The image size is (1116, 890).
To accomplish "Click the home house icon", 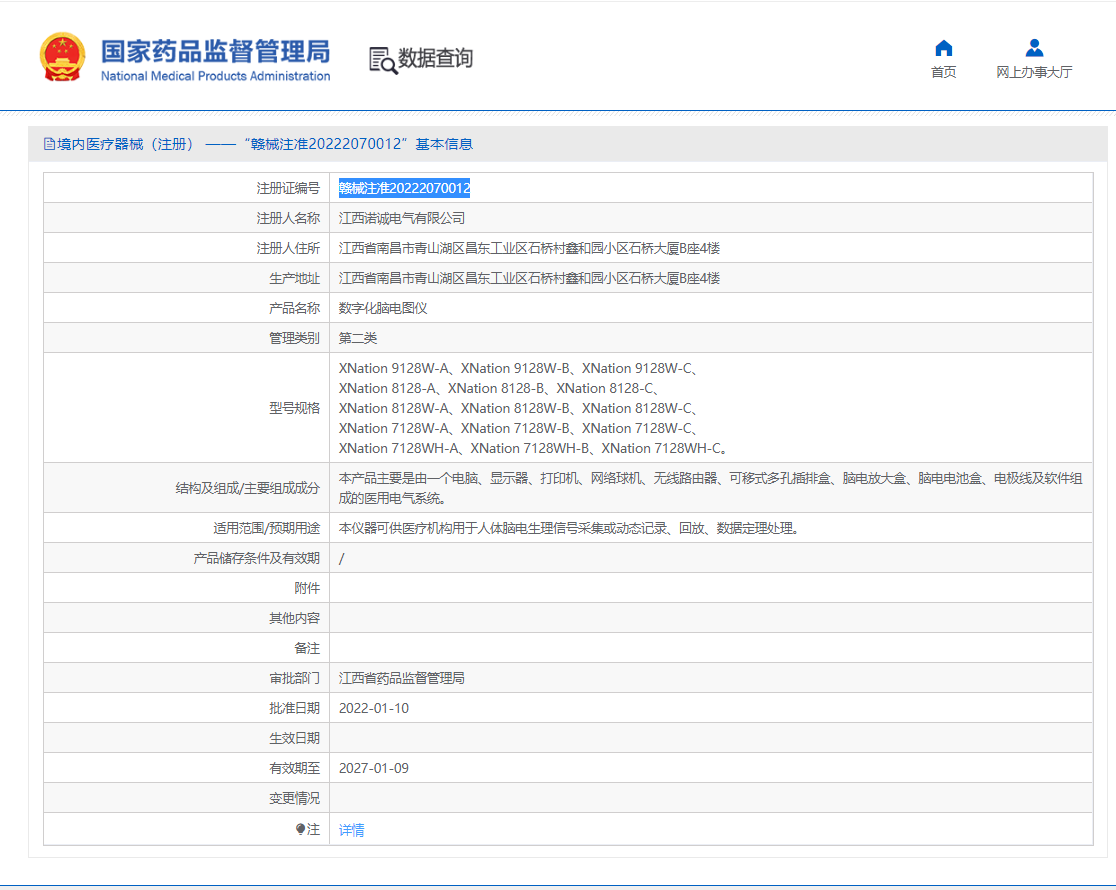I will point(943,48).
